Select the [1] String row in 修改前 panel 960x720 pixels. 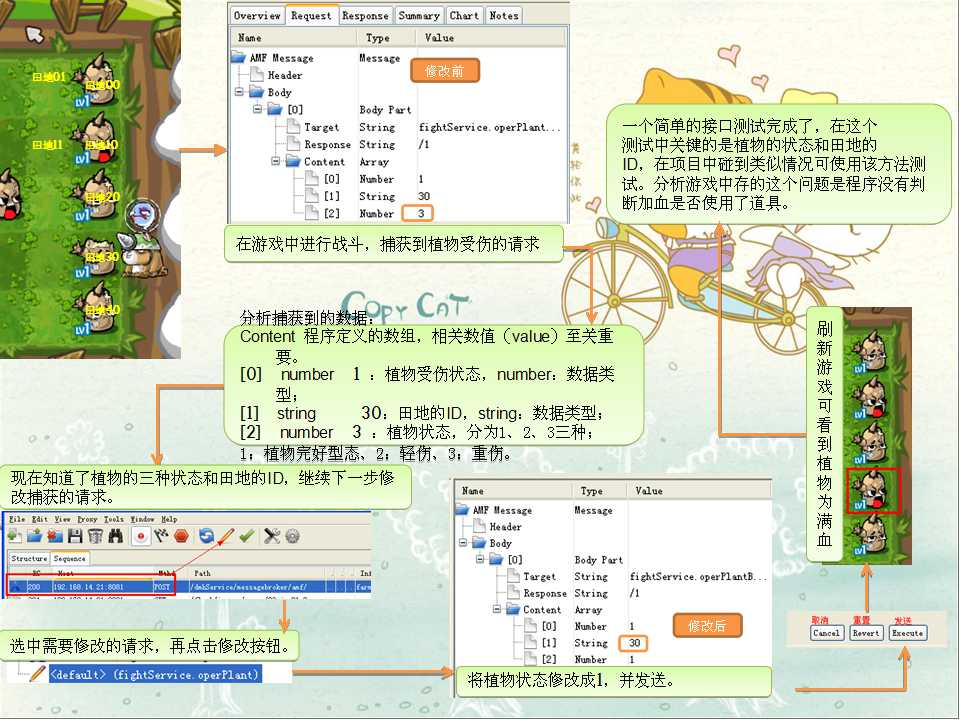coord(398,196)
